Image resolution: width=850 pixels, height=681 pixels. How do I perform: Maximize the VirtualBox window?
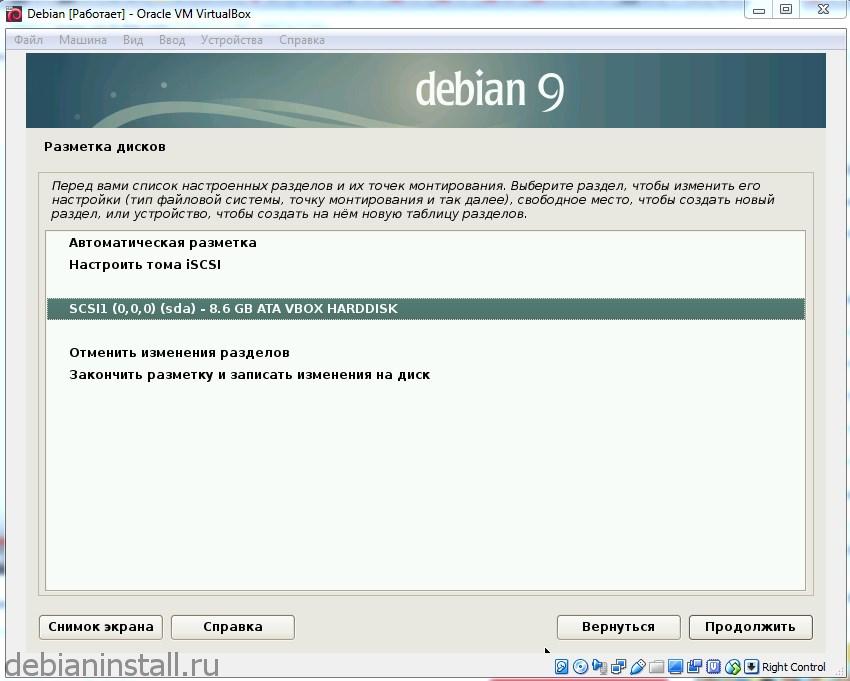click(786, 10)
